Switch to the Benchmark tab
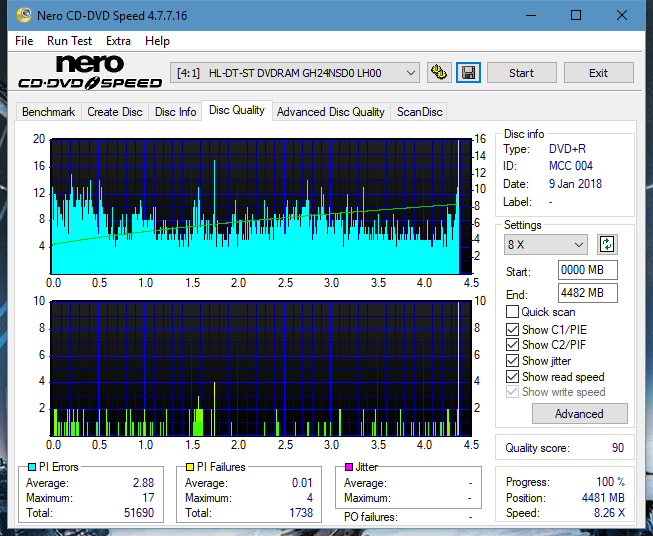The image size is (653, 536). click(48, 112)
